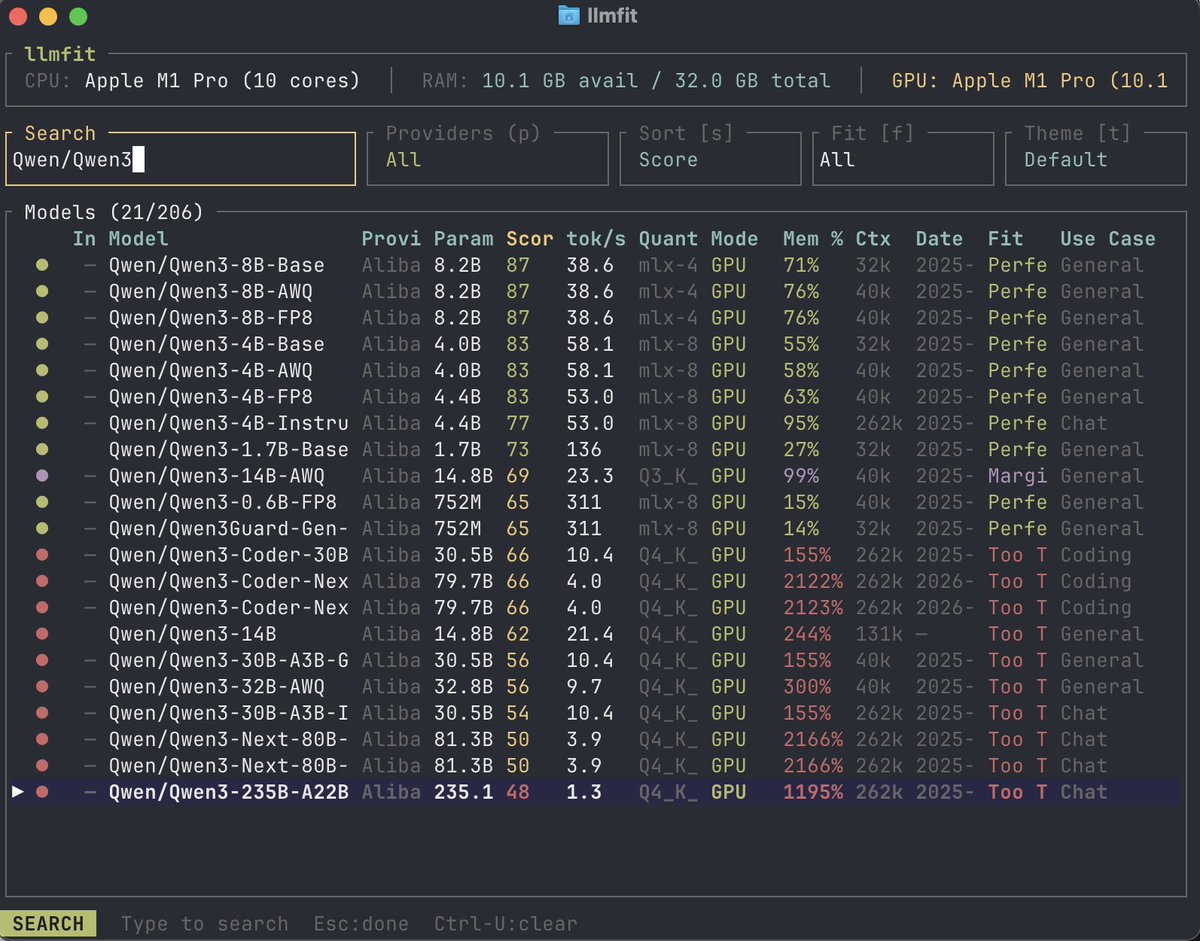Select the Qwen/Qwen3-32B-AWQ model row
Viewport: 1200px width, 941px height.
coord(594,687)
